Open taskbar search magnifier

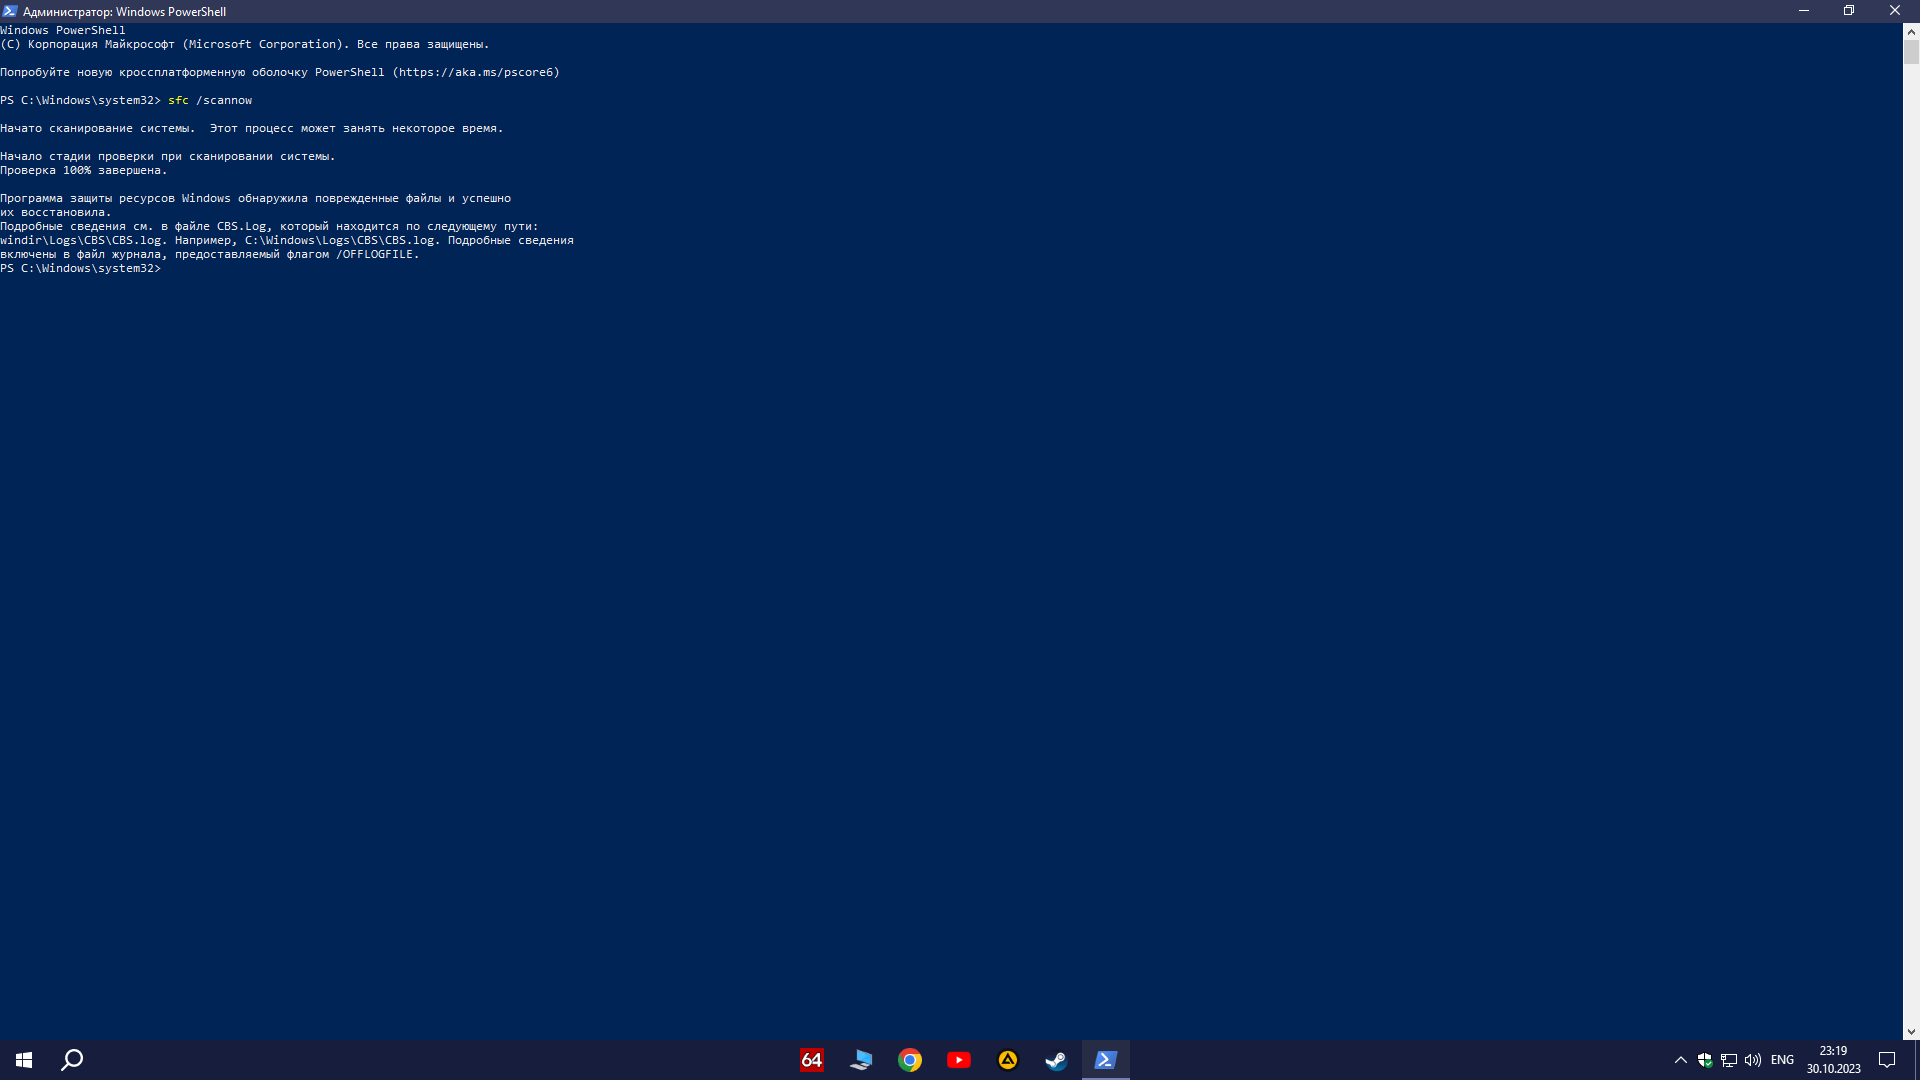tap(72, 1060)
